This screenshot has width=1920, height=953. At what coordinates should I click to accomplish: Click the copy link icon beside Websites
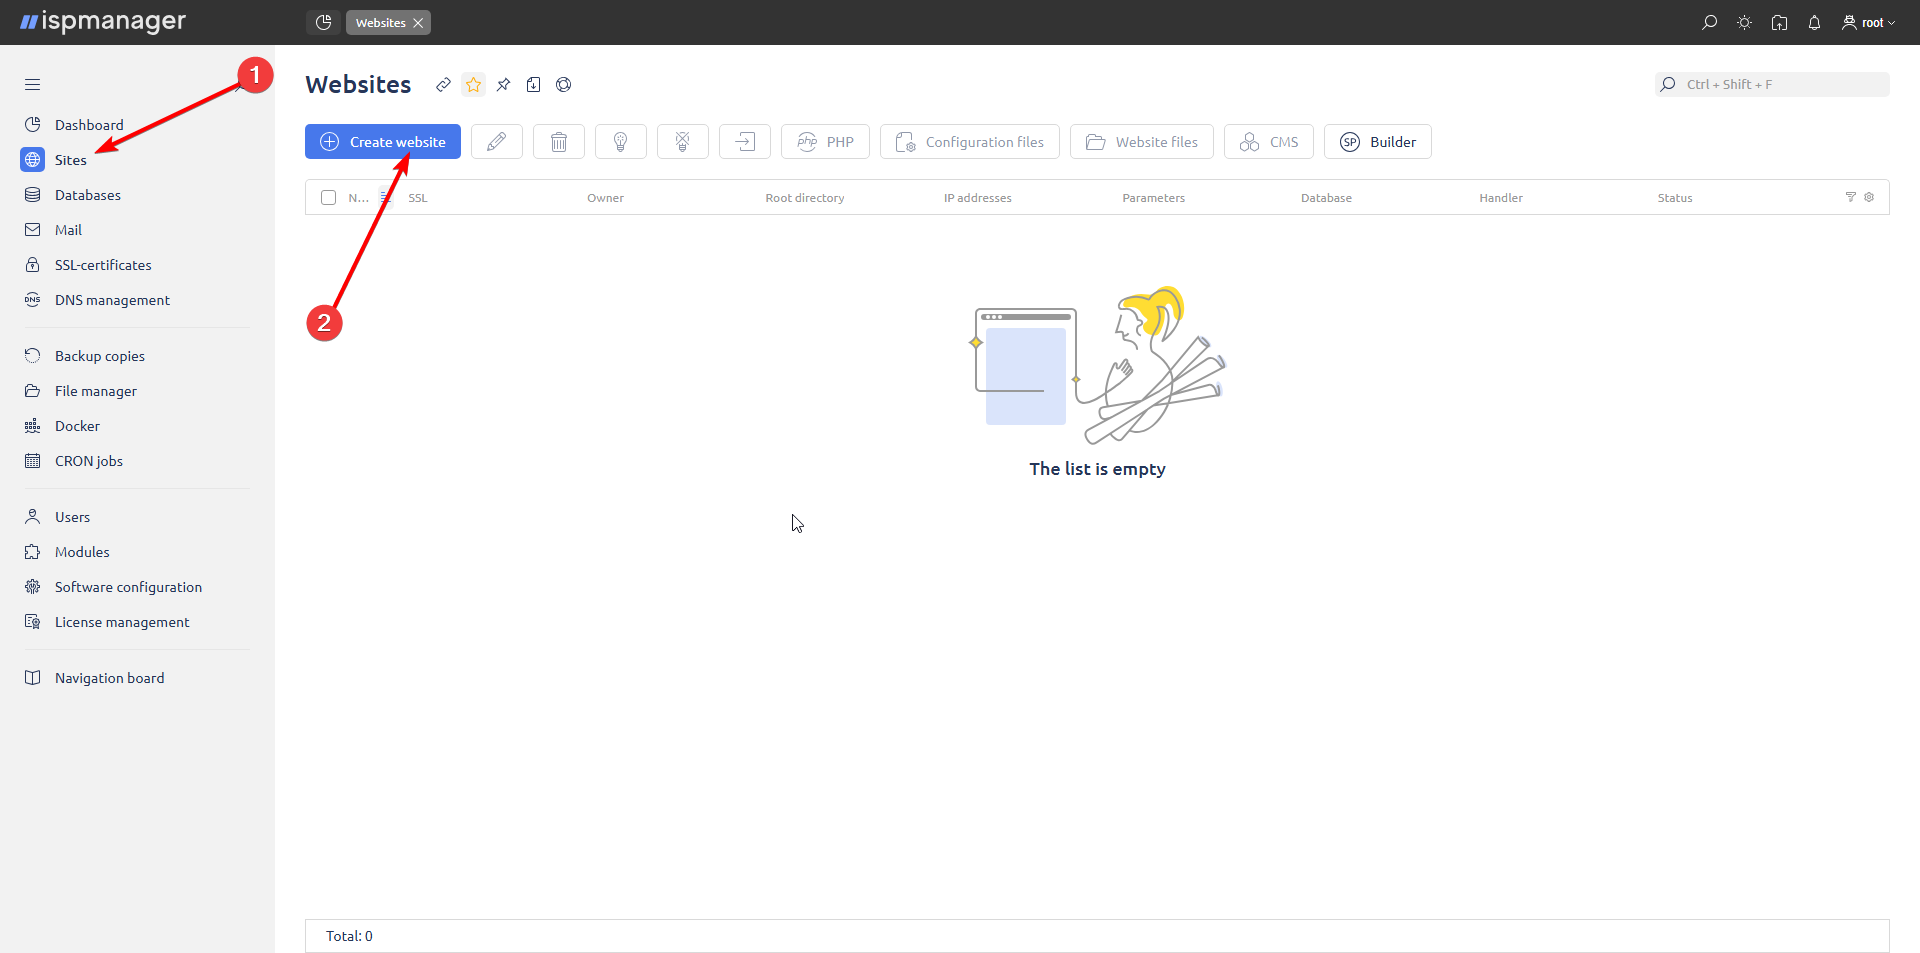point(443,85)
